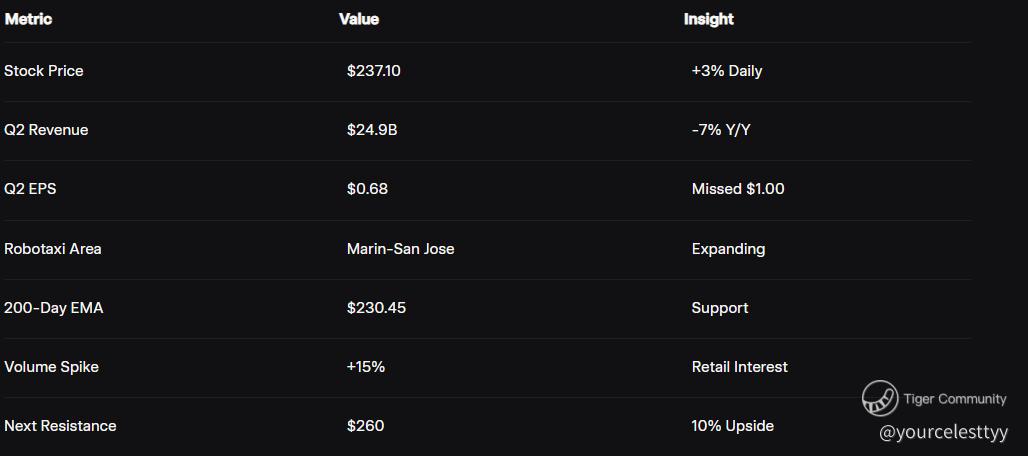The image size is (1028, 456).
Task: Click the Q2 Revenue row label
Action: [x=46, y=130]
